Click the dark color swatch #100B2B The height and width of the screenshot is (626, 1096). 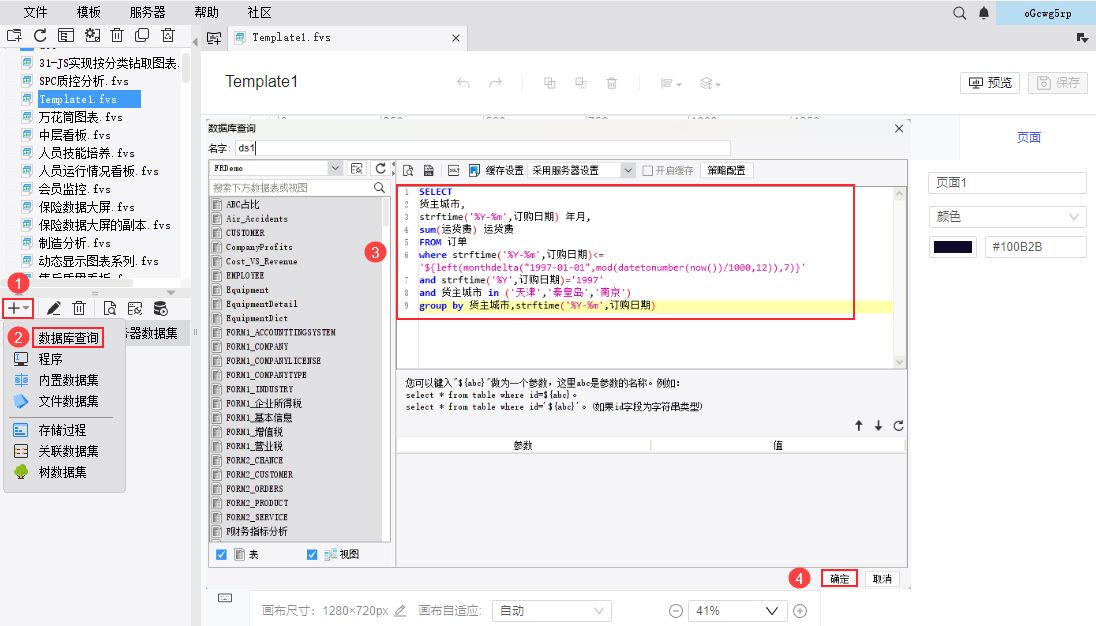pyautogui.click(x=953, y=247)
